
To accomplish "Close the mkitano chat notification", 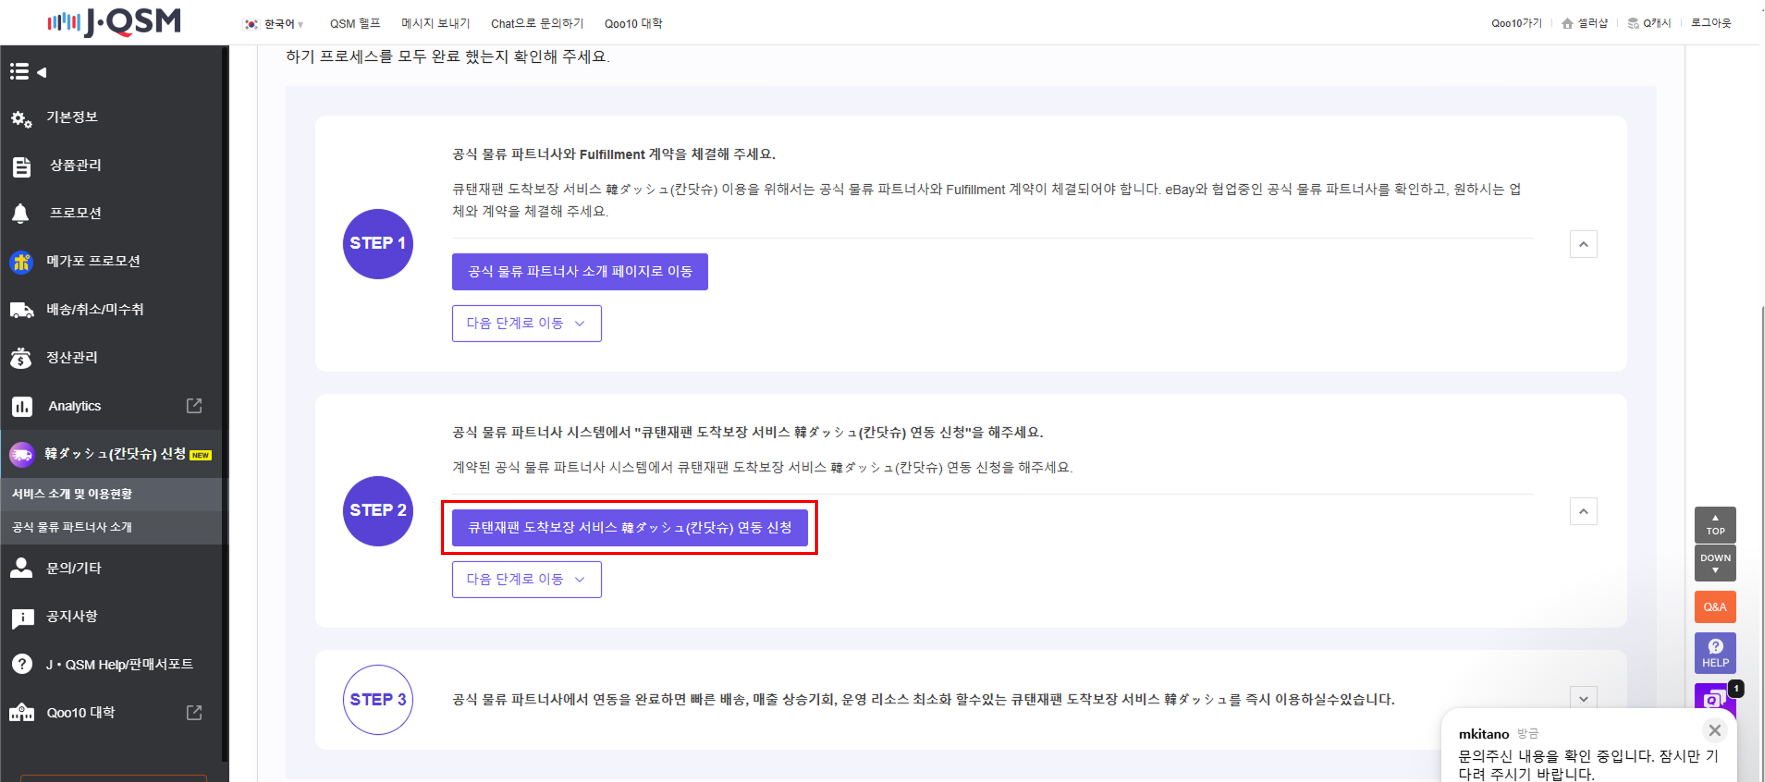I will pyautogui.click(x=1715, y=731).
